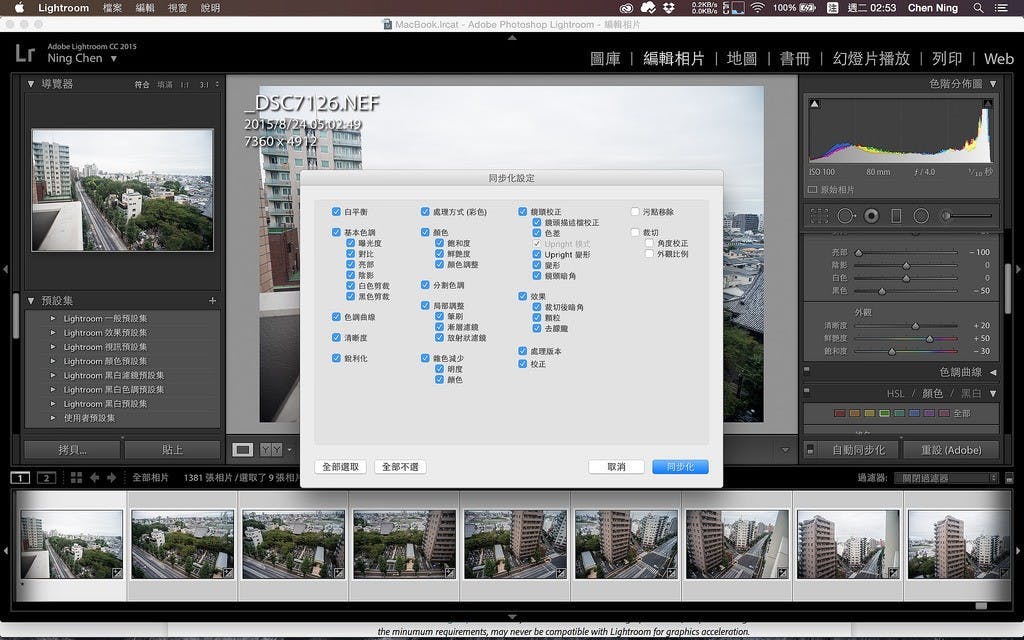Switch to the second monitor display icon

[45, 478]
